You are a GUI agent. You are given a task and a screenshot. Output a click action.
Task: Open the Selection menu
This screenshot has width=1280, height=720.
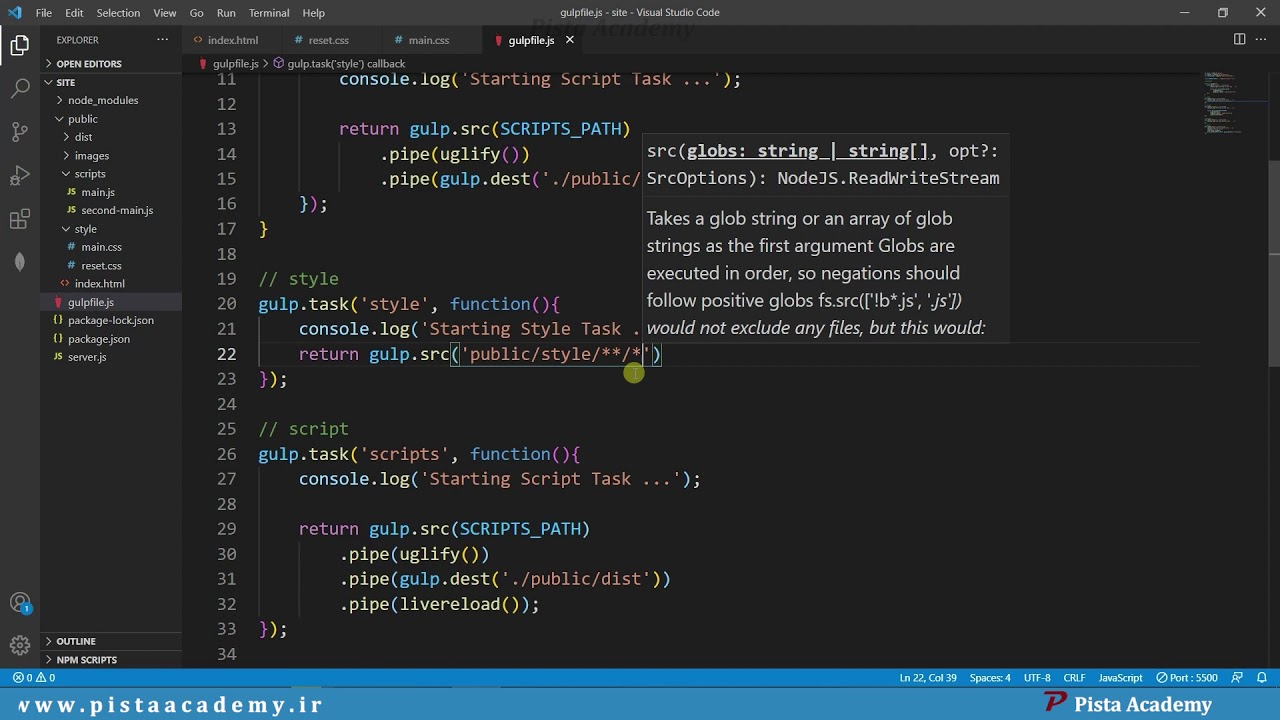(x=118, y=13)
